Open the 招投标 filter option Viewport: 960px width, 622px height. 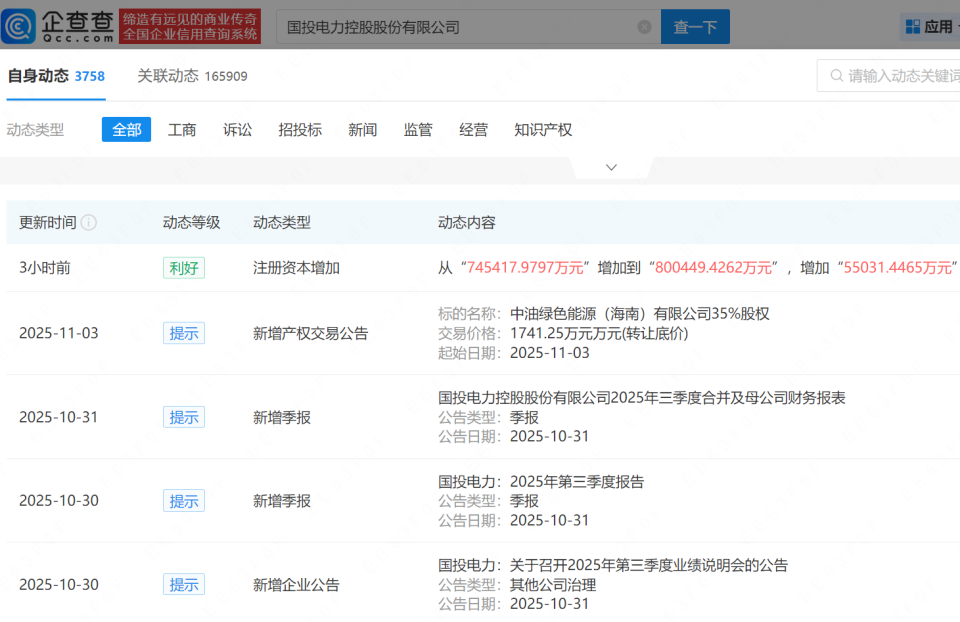tap(299, 129)
